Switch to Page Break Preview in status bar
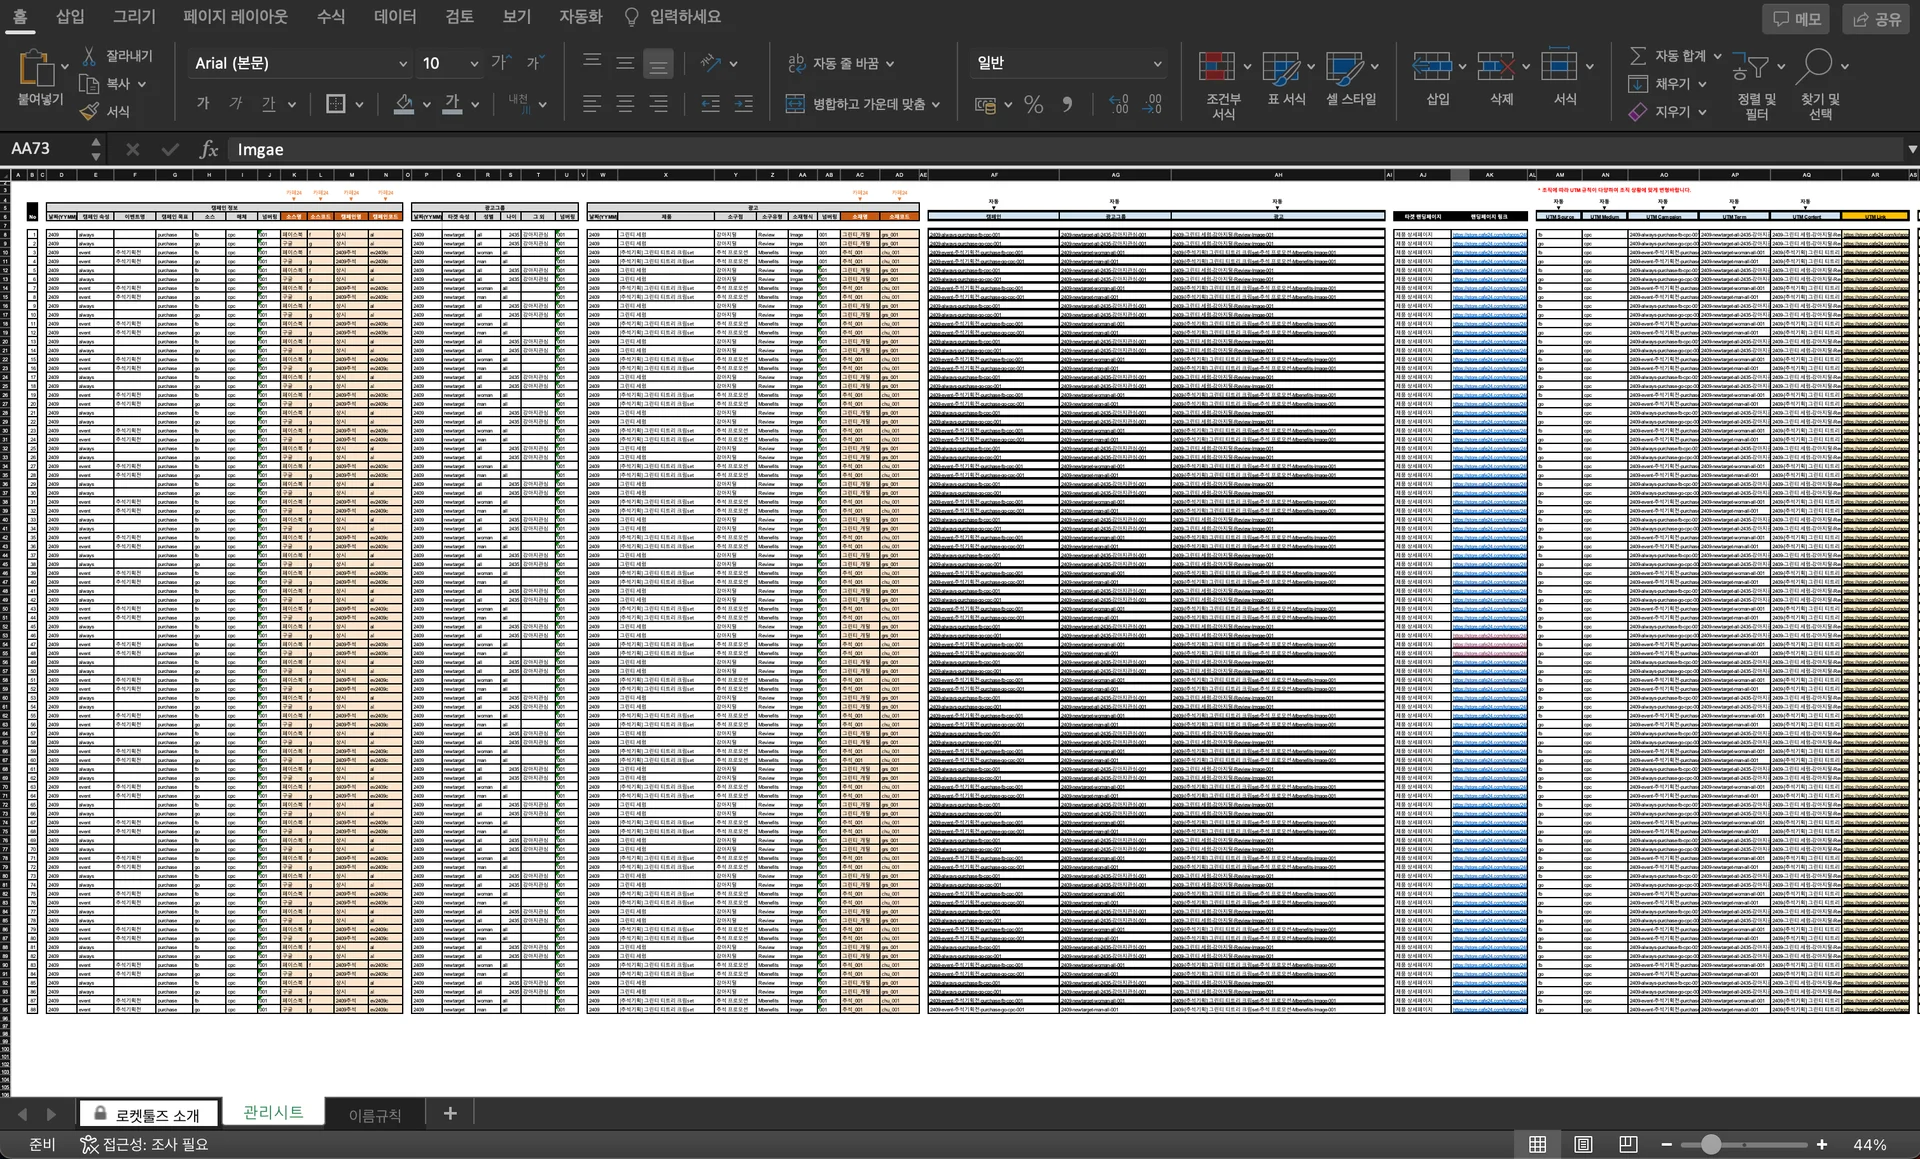 tap(1628, 1144)
